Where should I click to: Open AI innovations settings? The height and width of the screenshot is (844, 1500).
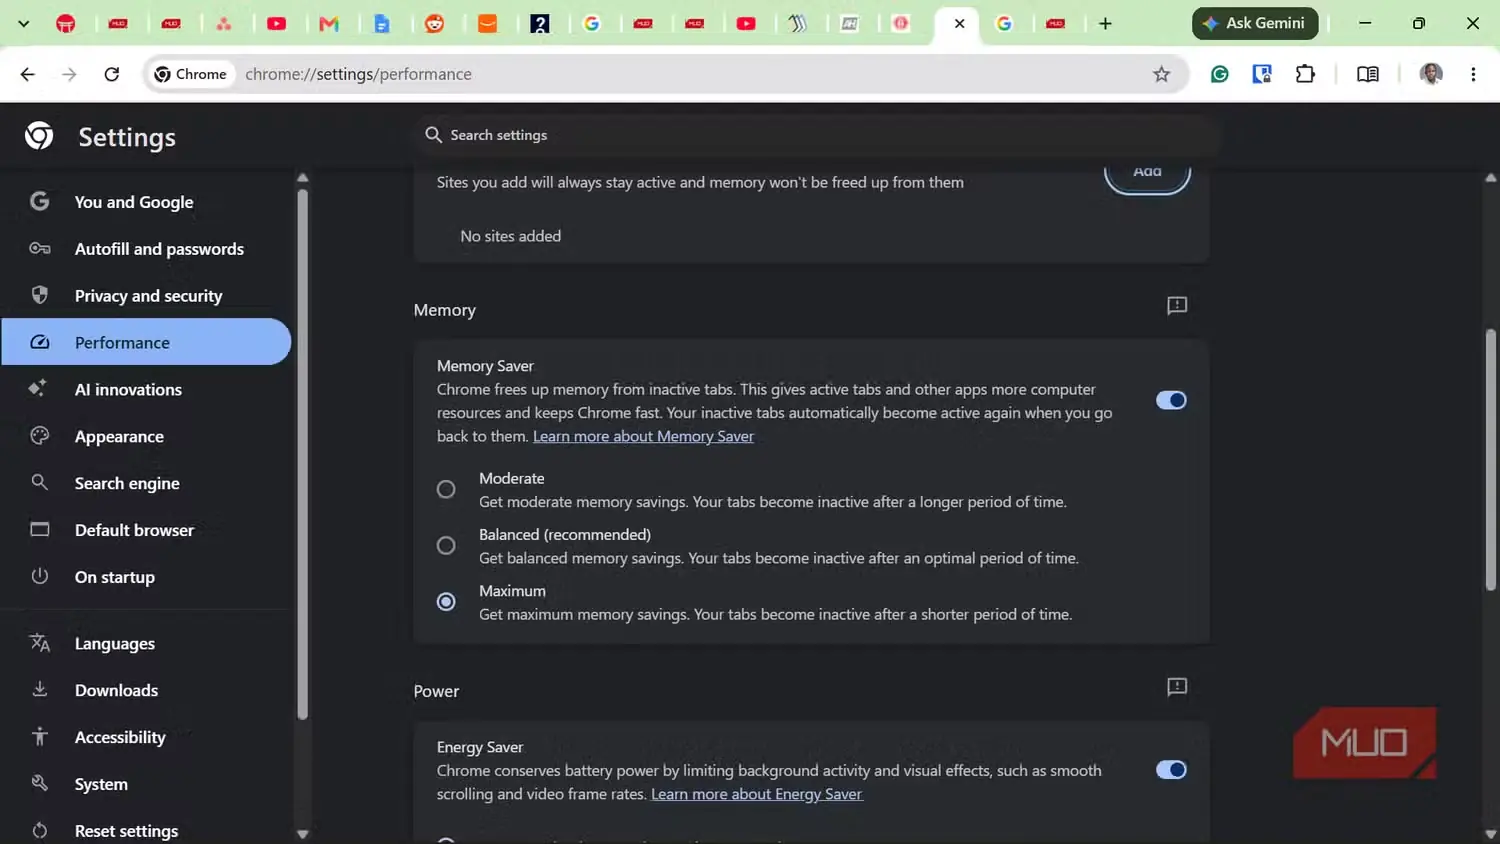(146, 390)
